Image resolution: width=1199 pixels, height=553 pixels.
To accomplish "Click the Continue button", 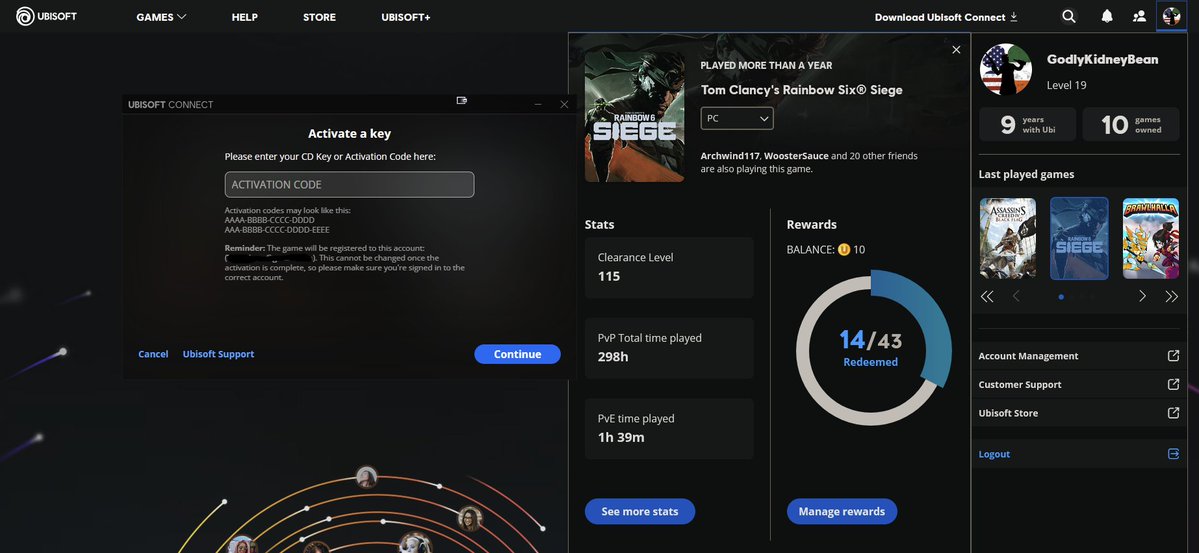I will pyautogui.click(x=518, y=354).
